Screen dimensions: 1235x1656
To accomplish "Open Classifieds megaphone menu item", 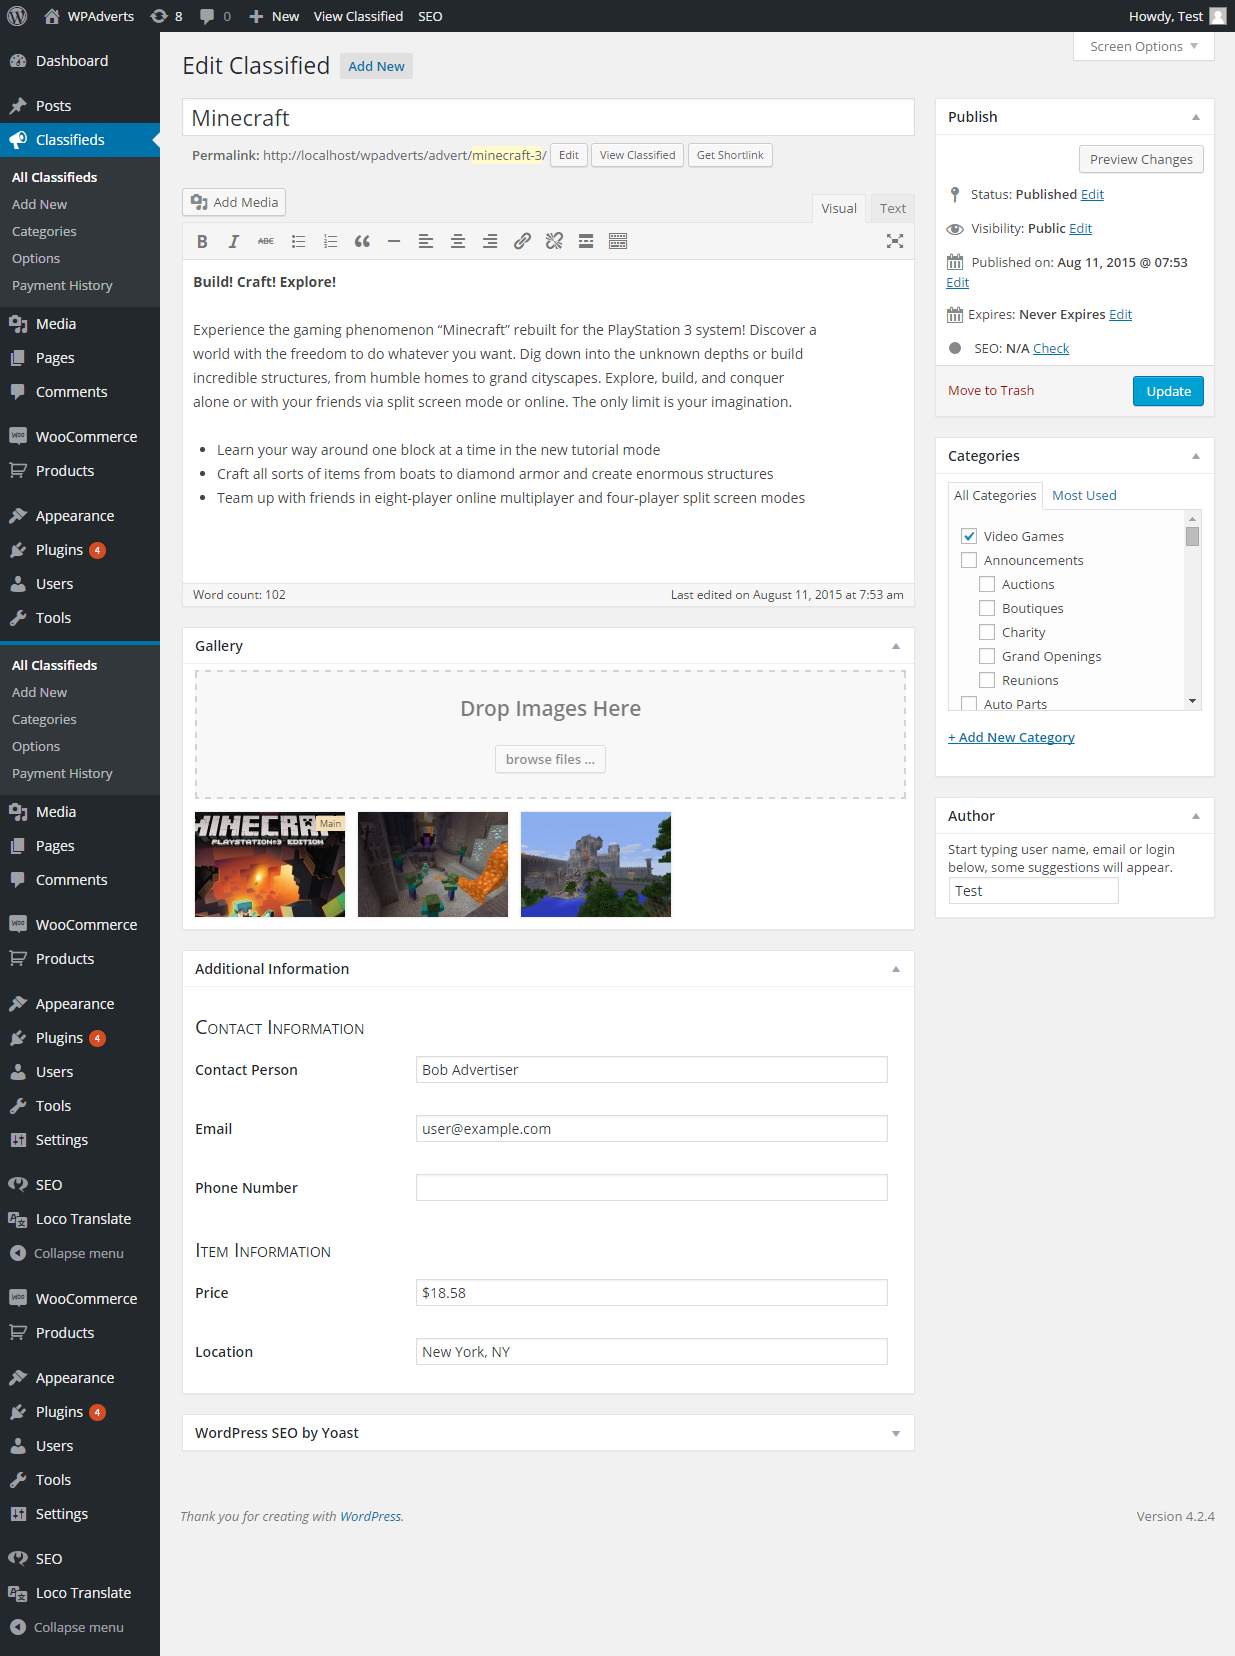I will 80,140.
